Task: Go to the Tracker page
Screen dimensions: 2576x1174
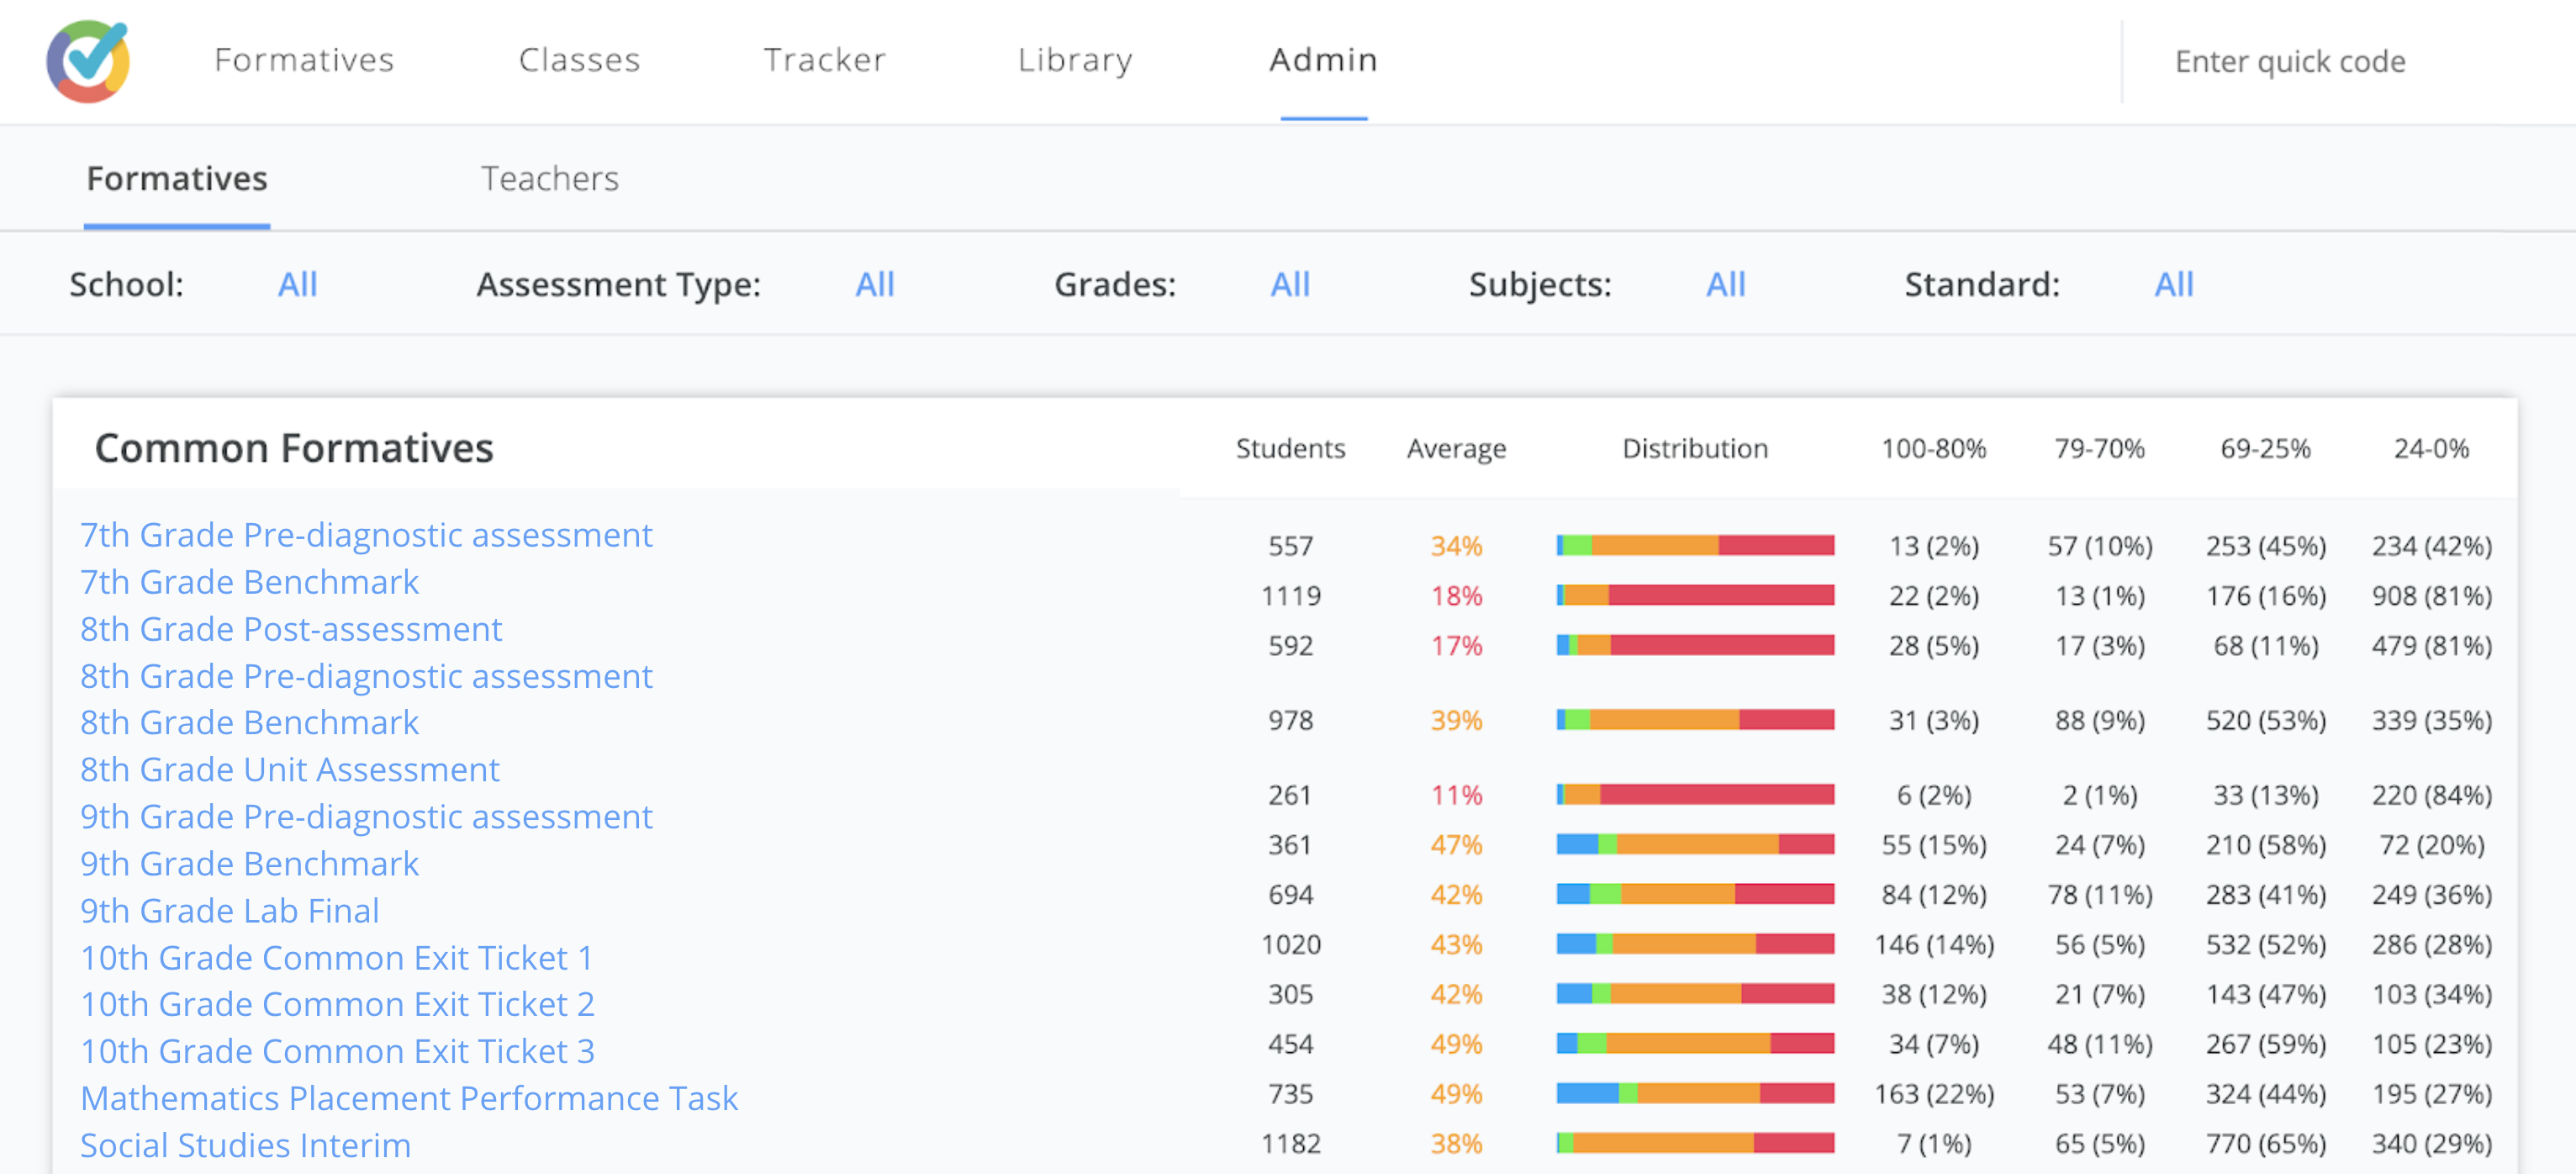Action: coord(824,60)
